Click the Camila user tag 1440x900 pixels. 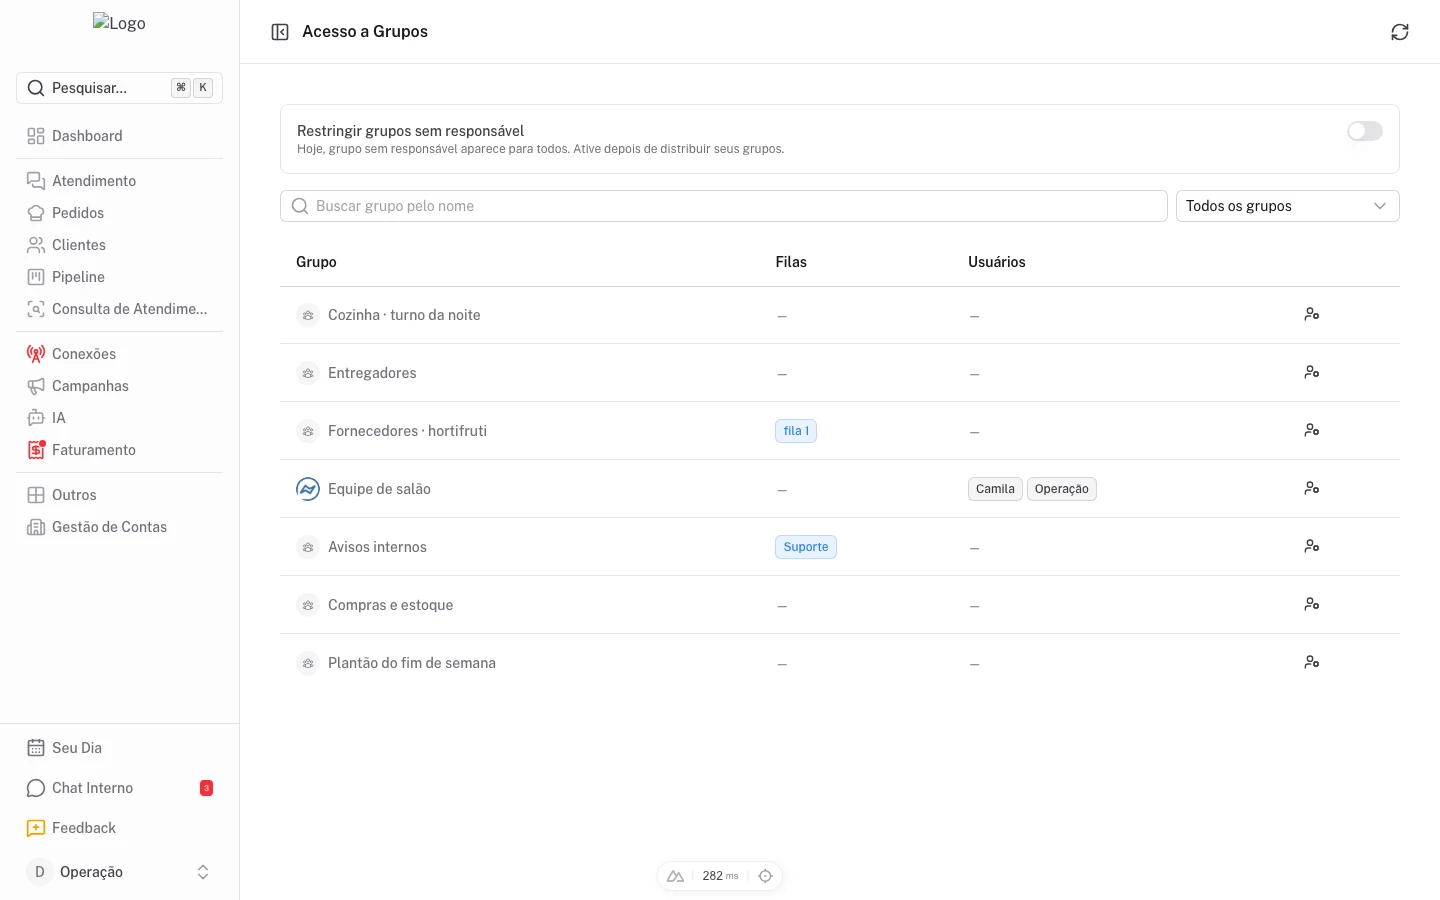point(995,489)
